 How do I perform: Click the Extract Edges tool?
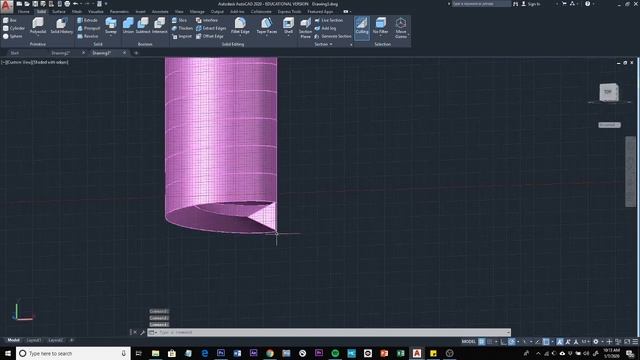pyautogui.click(x=211, y=28)
